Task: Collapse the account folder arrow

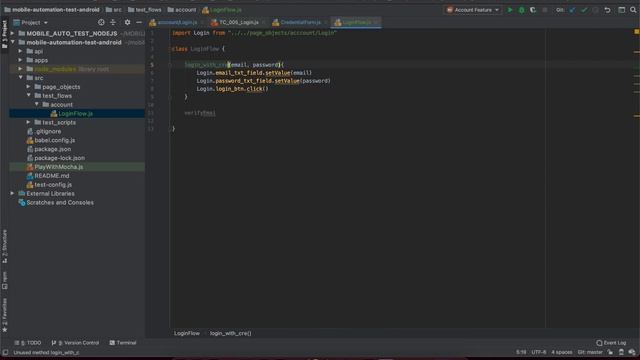Action: coord(37,104)
